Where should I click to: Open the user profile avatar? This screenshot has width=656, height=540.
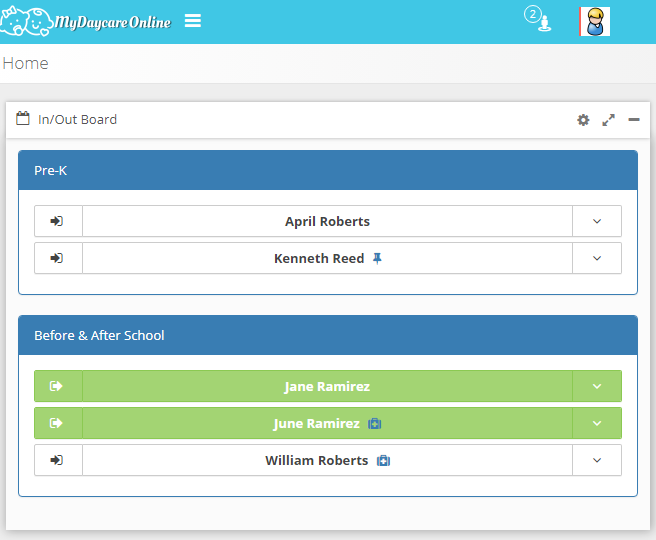click(595, 22)
